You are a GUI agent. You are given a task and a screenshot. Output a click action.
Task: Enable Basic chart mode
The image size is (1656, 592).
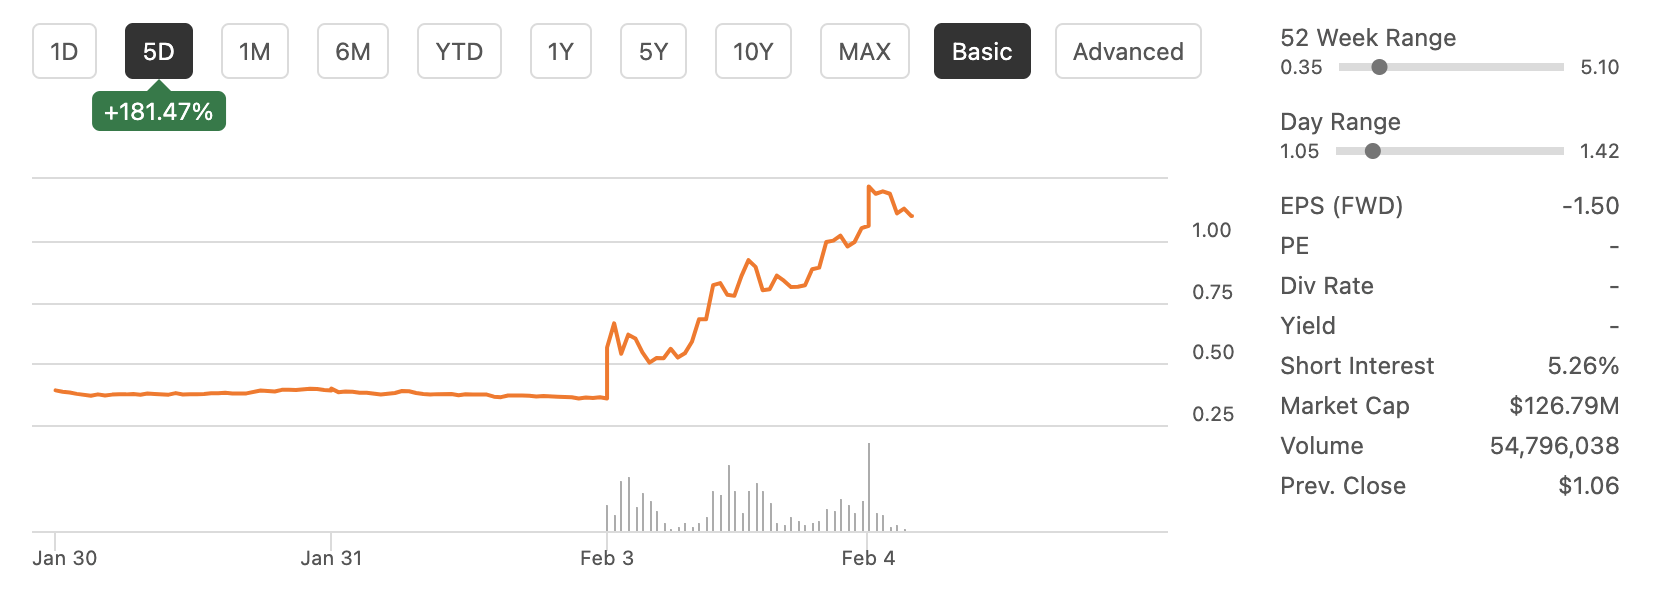coord(981,51)
